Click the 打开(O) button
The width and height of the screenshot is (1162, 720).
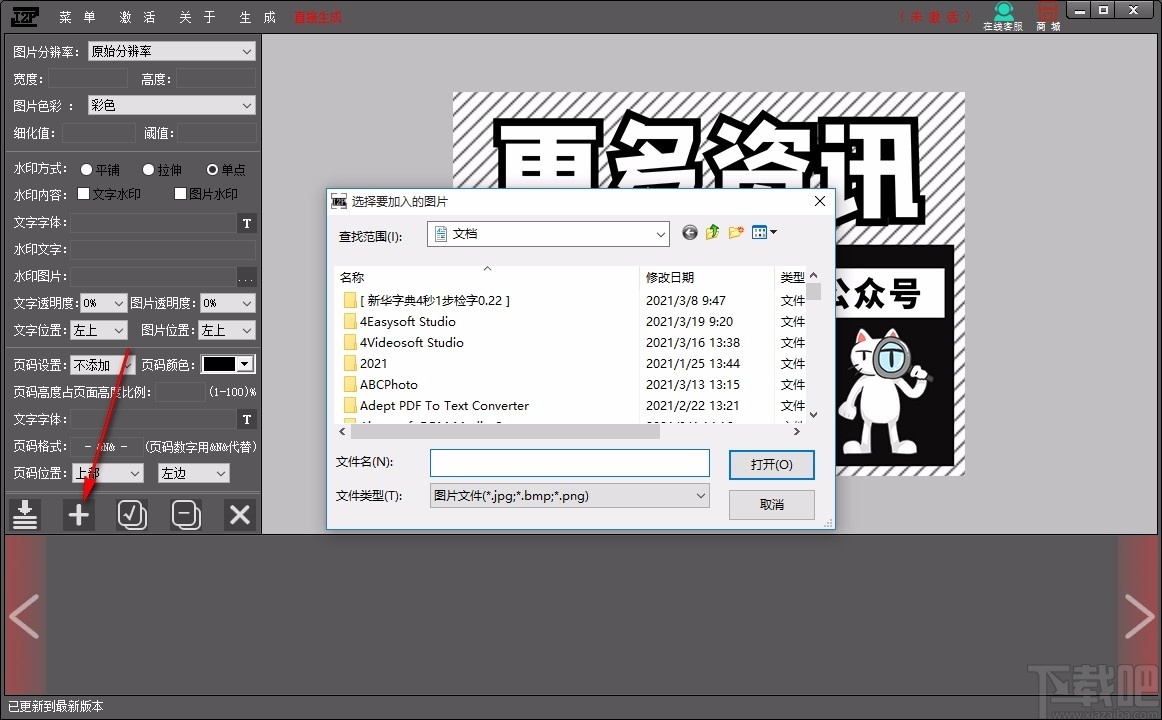click(x=771, y=464)
